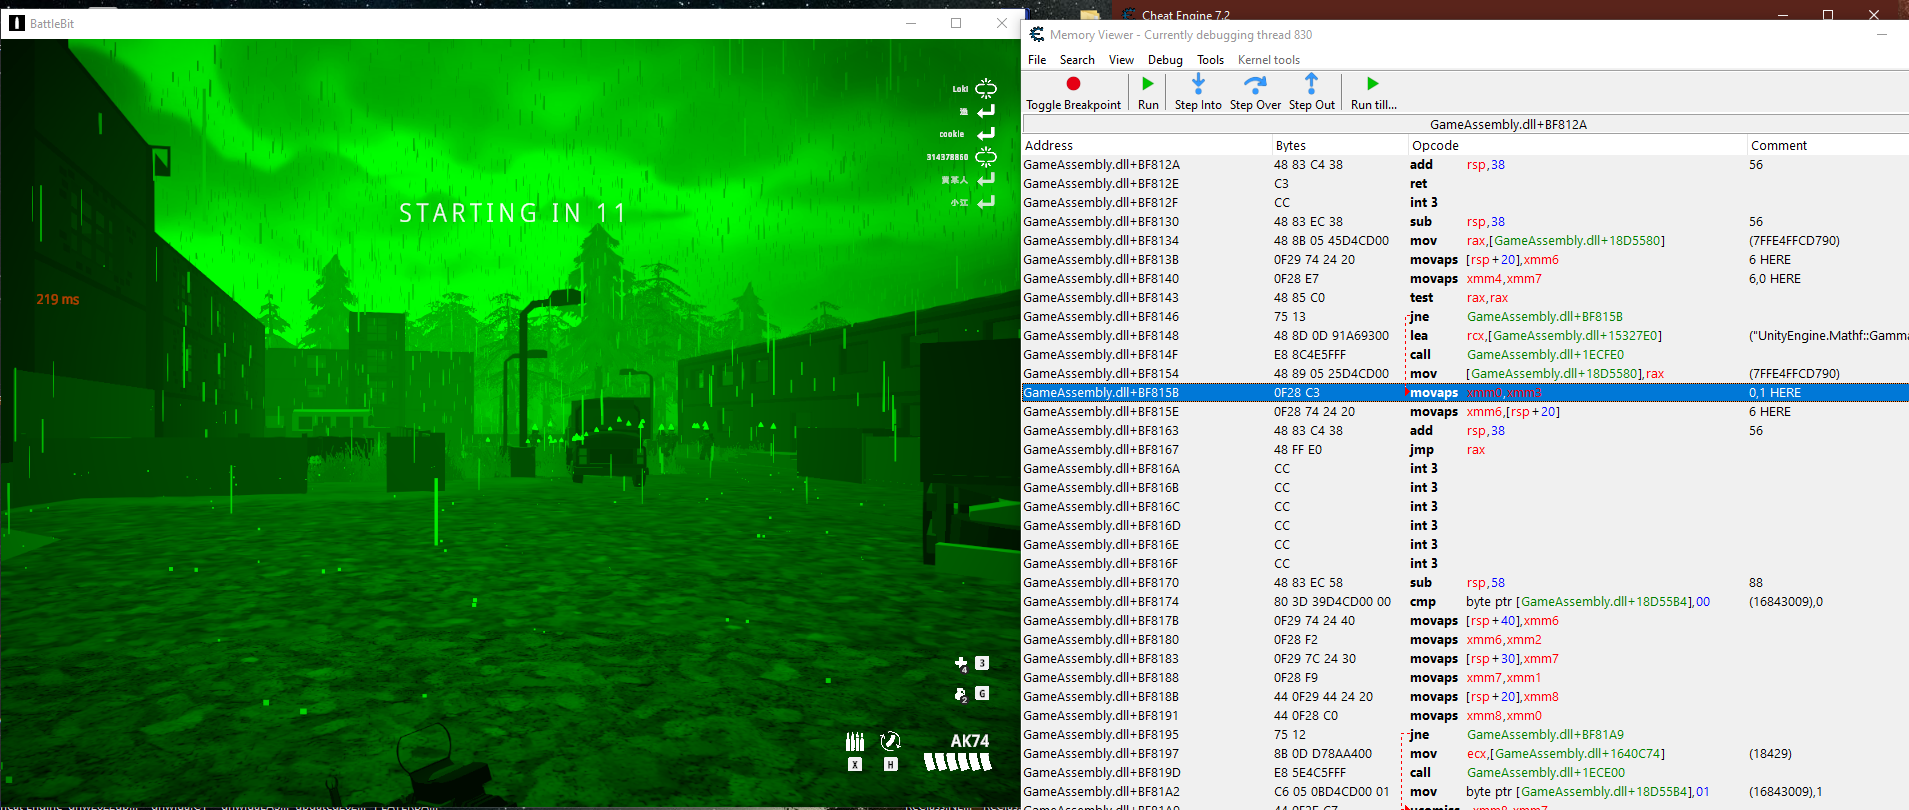Click the 6,0 HERE comment

click(1775, 279)
